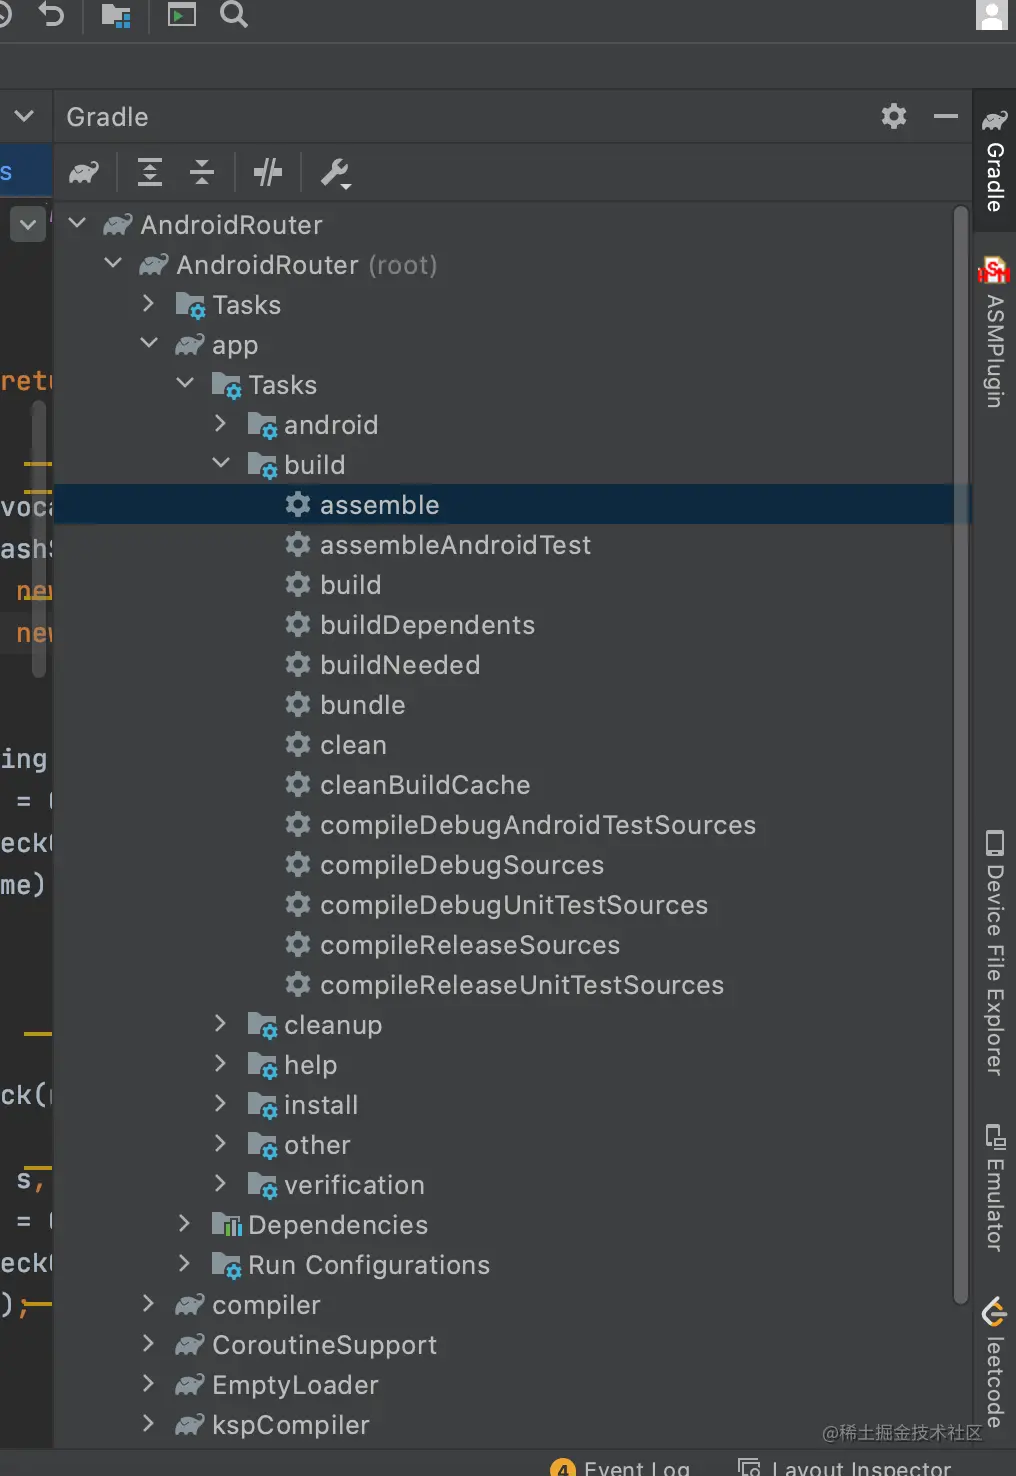The height and width of the screenshot is (1476, 1016).
Task: Click the gear icon in Gradle panel header
Action: [x=893, y=117]
